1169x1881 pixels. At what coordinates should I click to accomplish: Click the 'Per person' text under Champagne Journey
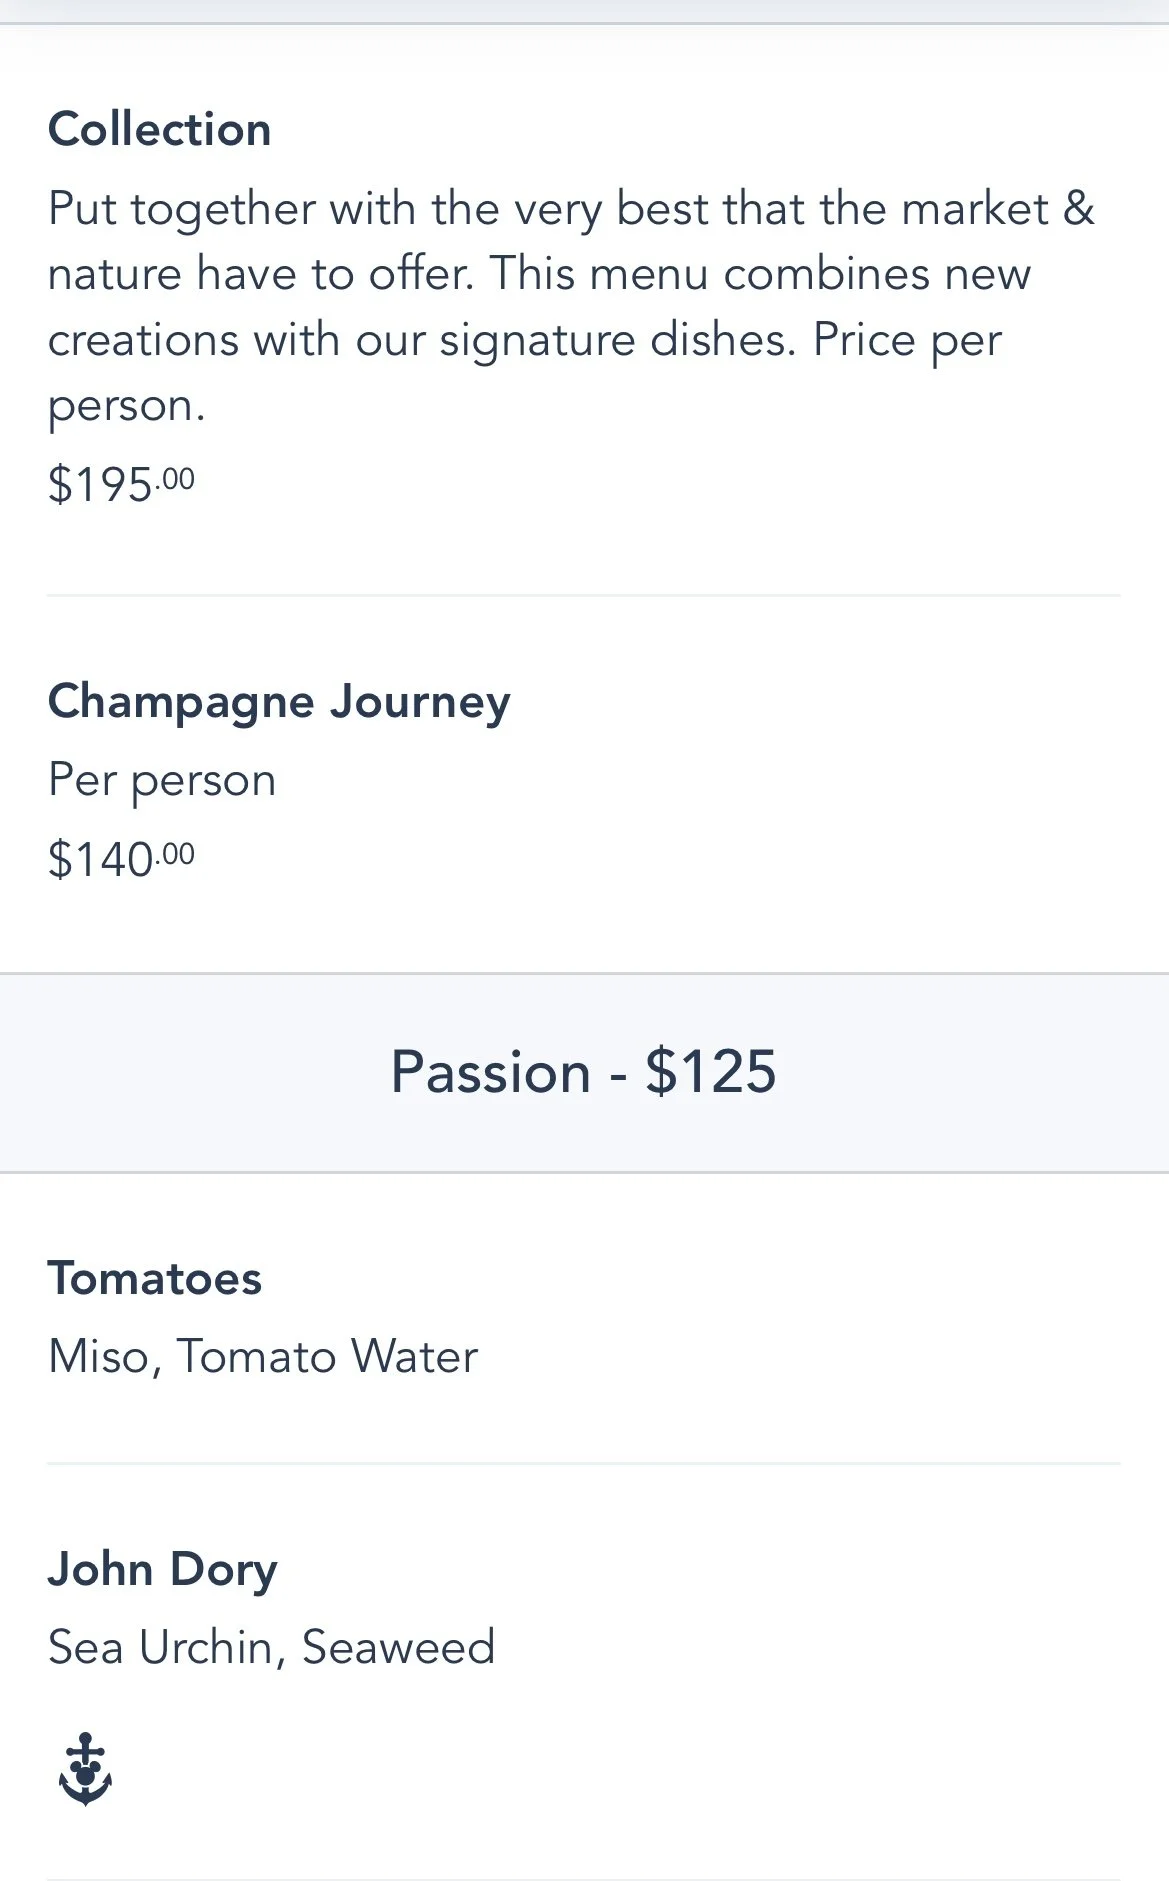coord(162,781)
